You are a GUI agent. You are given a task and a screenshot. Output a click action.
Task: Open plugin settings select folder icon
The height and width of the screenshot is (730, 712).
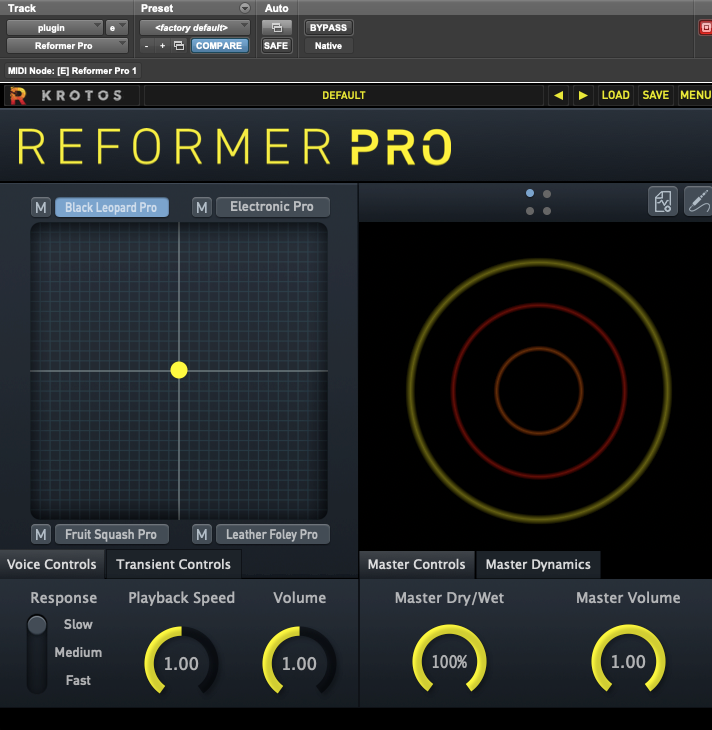pyautogui.click(x=179, y=46)
